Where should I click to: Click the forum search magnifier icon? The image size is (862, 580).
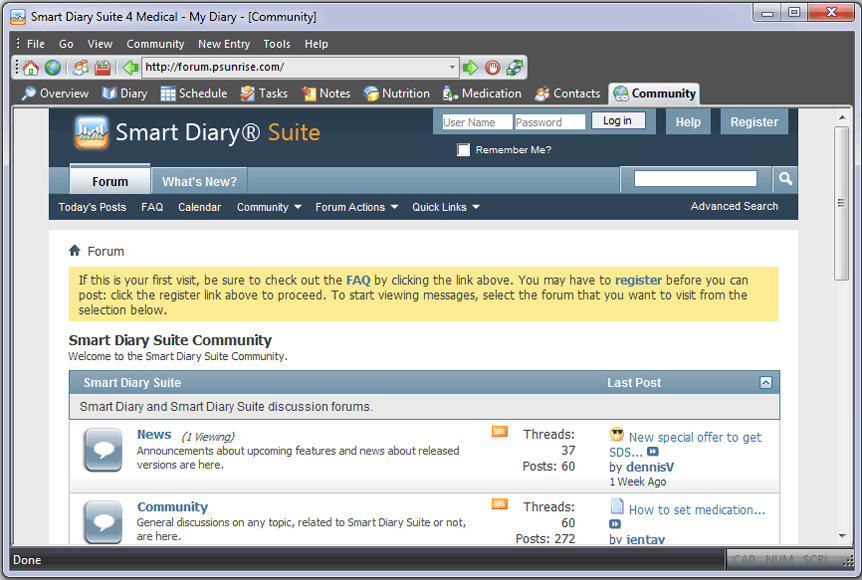[785, 179]
